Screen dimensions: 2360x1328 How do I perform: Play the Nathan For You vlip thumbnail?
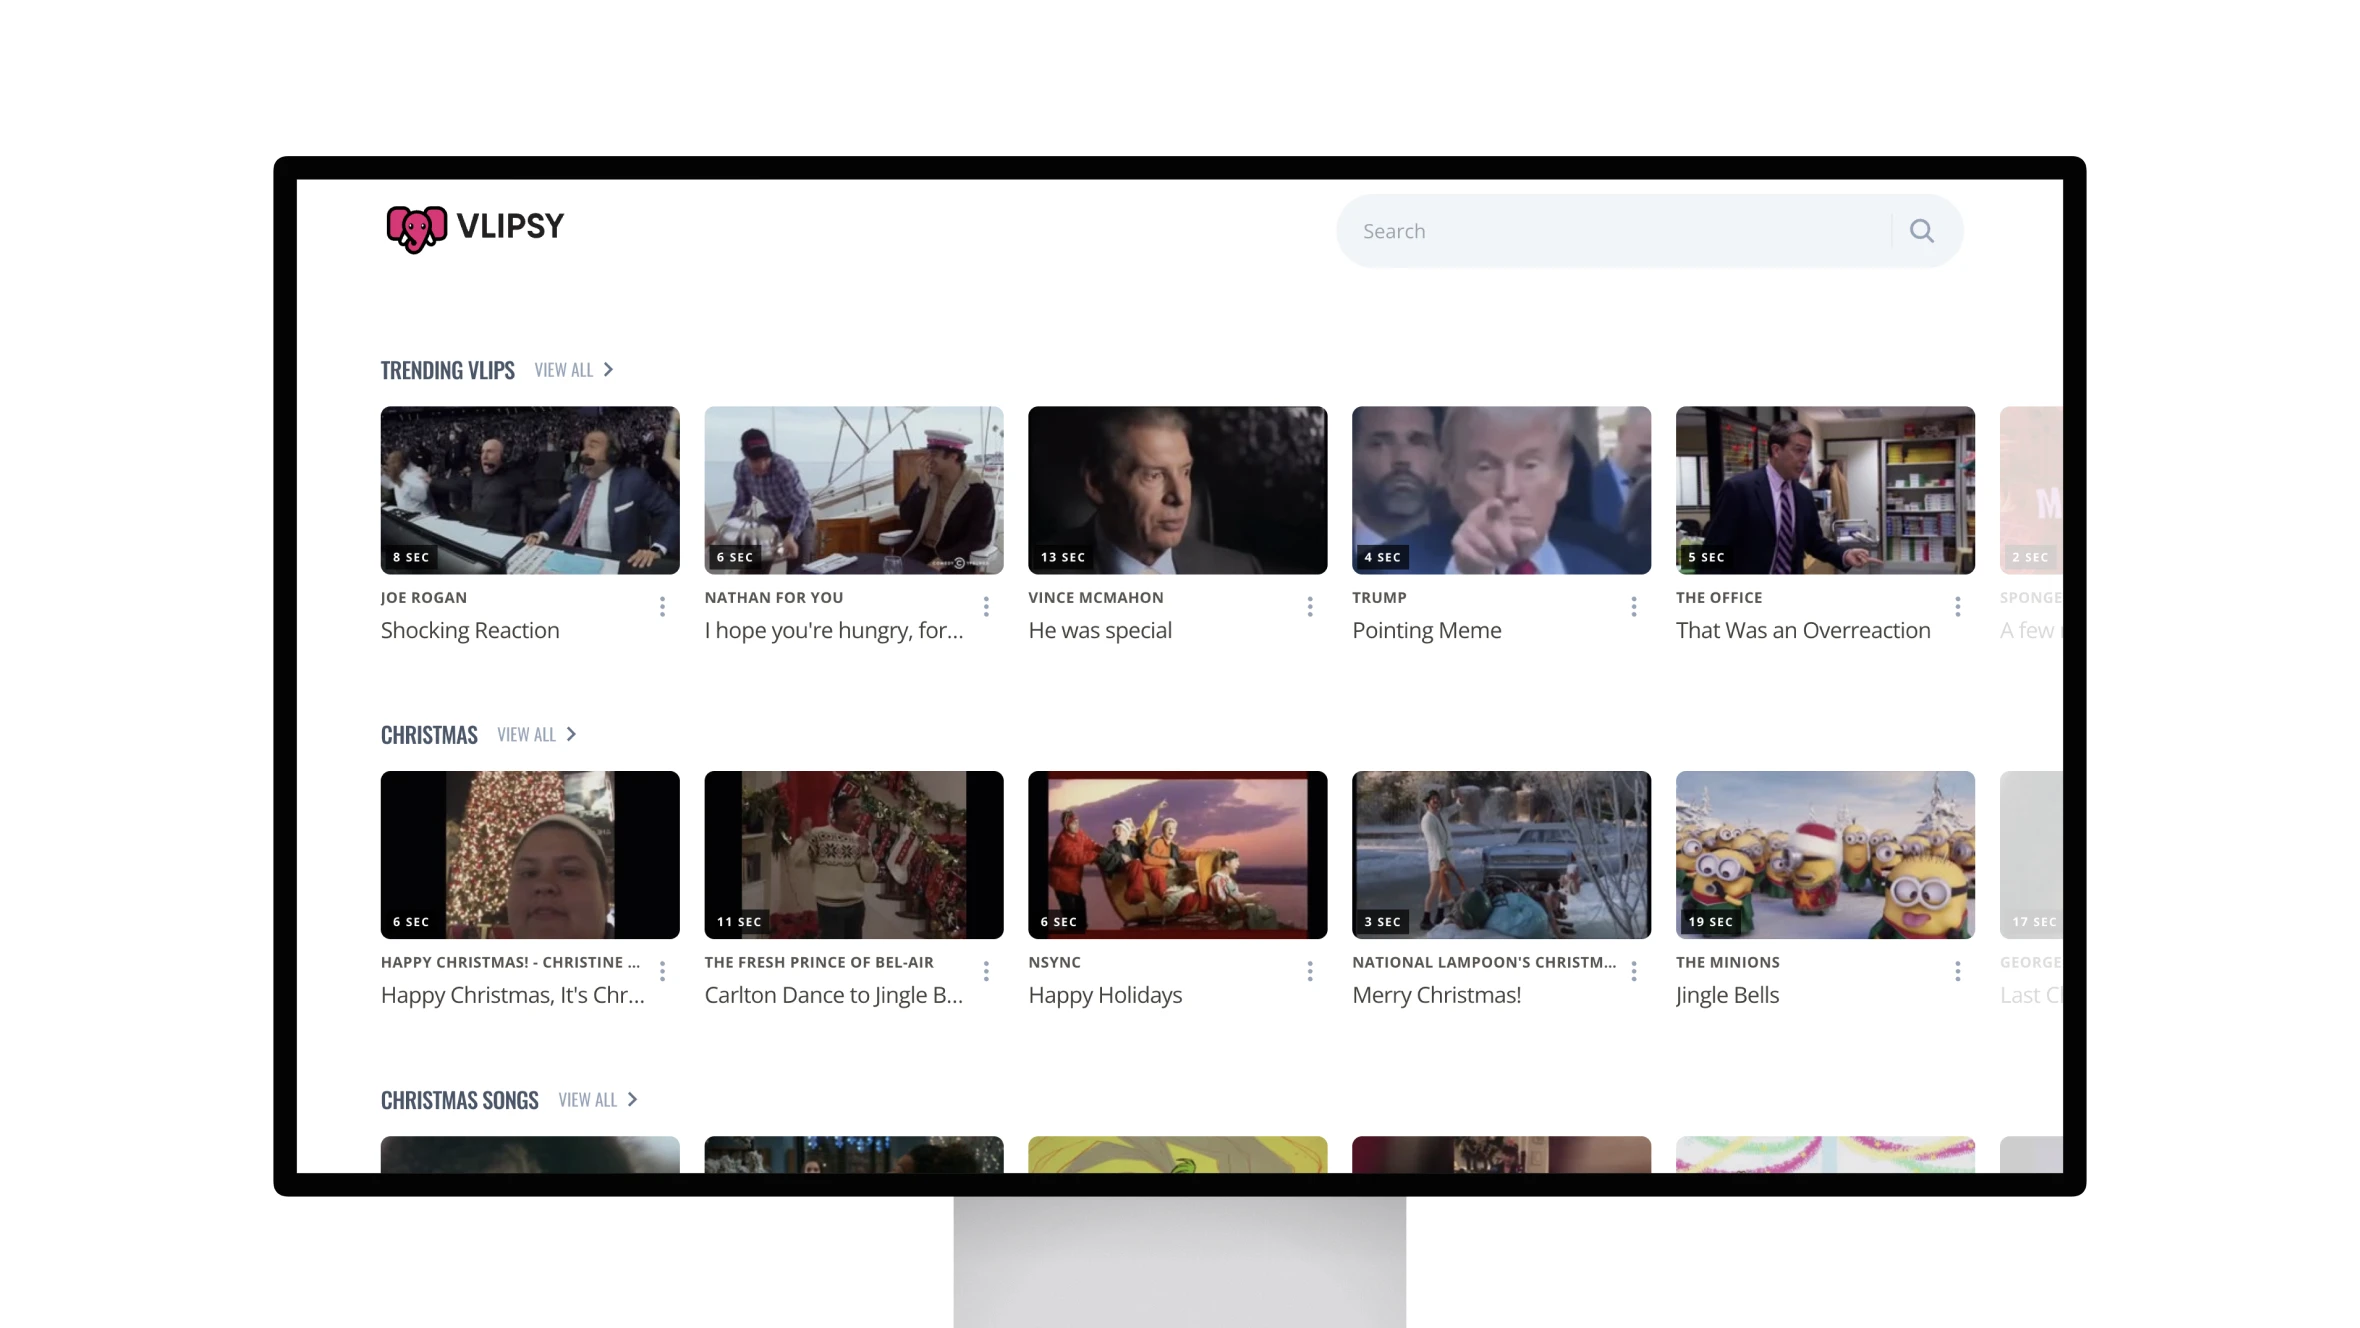(x=853, y=490)
